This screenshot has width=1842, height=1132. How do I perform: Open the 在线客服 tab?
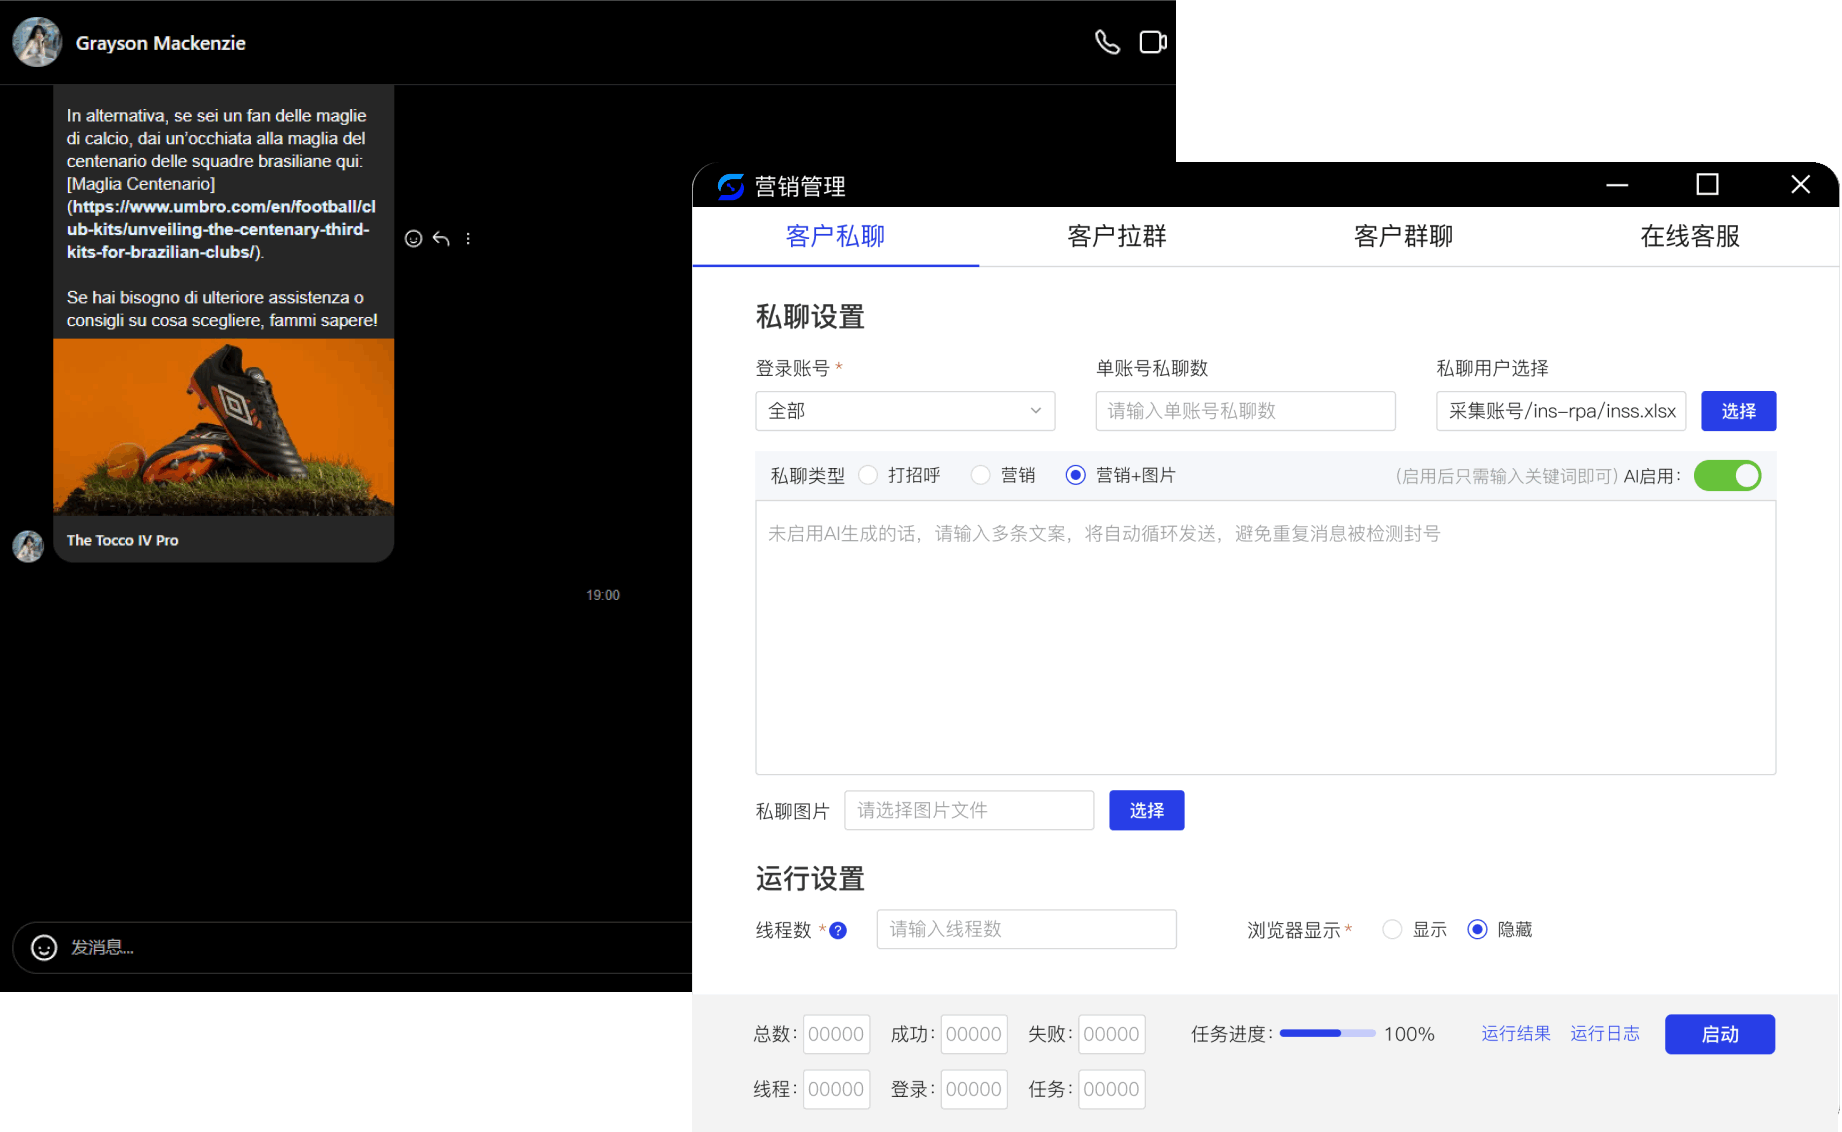pyautogui.click(x=1690, y=237)
